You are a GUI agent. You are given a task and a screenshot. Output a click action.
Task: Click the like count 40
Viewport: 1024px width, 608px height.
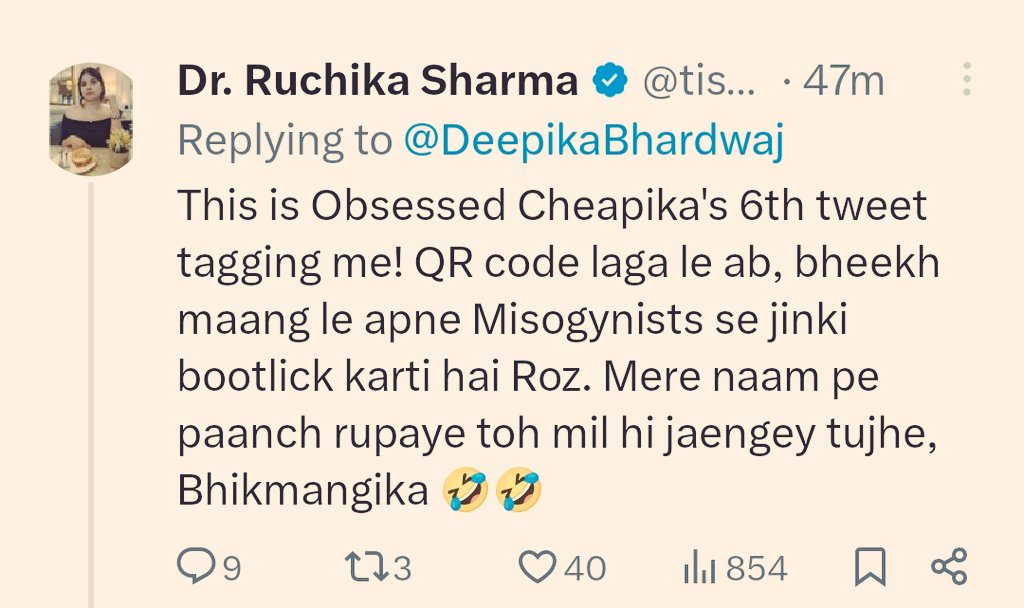click(585, 568)
